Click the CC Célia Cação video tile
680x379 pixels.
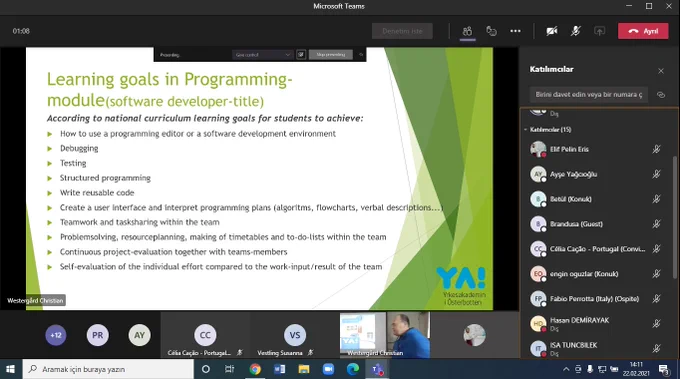pos(205,335)
